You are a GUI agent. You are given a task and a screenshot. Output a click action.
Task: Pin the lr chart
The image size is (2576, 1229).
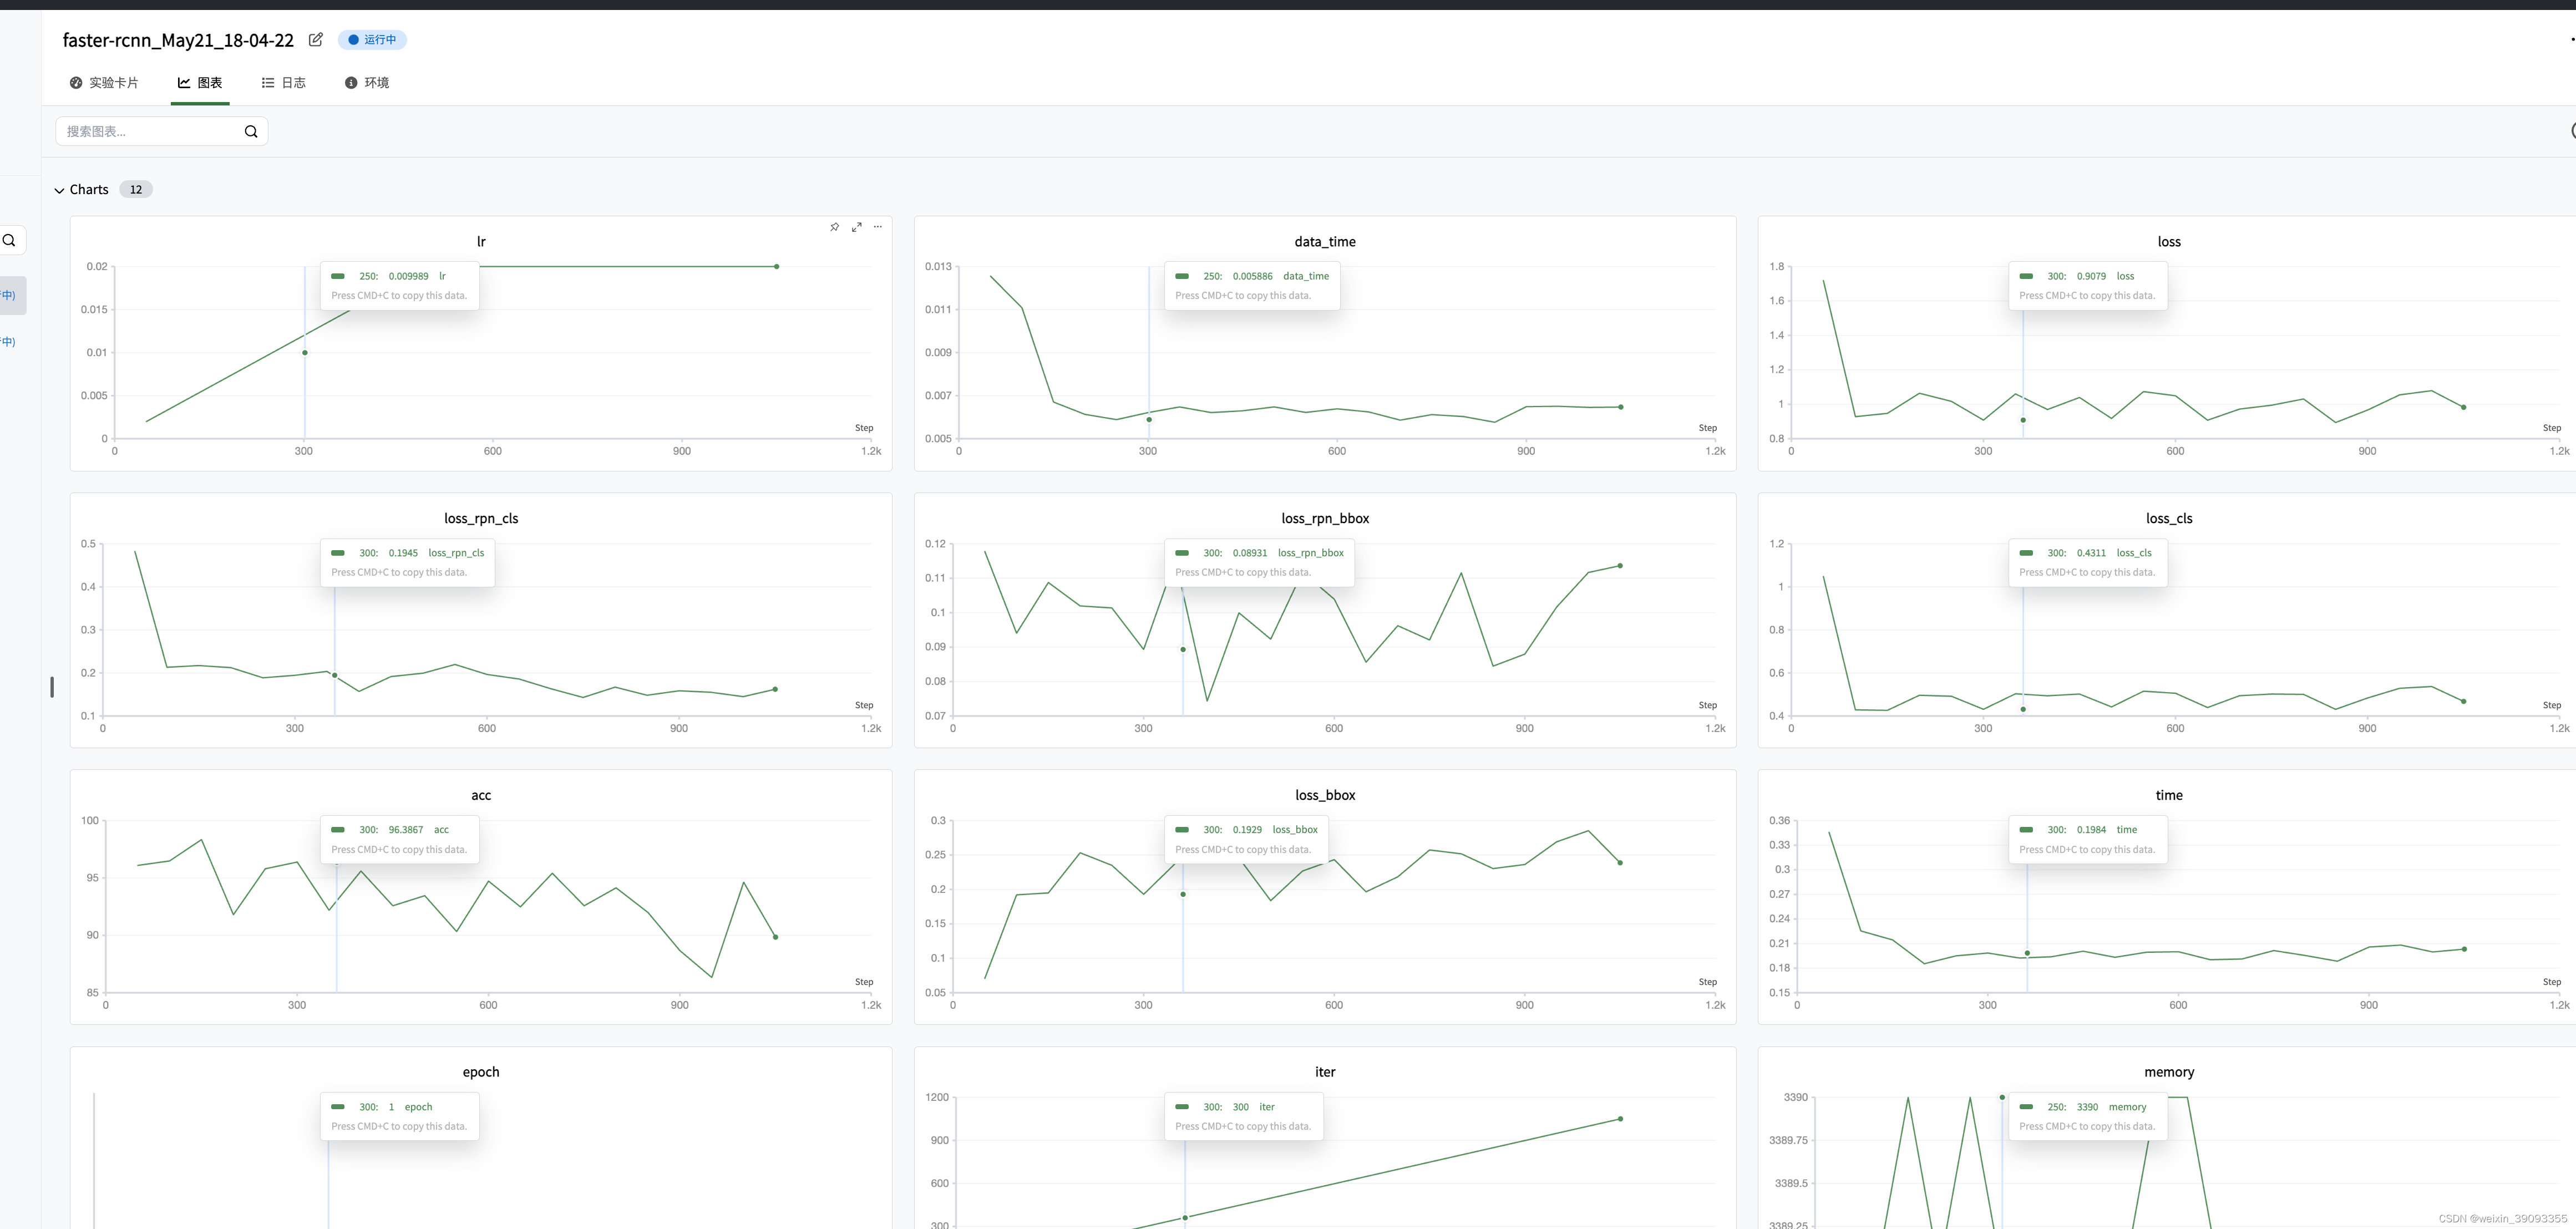coord(835,227)
